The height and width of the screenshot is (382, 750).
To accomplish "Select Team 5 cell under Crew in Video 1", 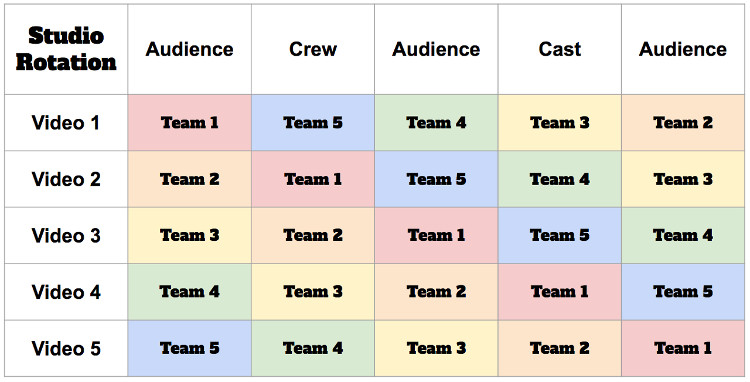I will click(313, 122).
